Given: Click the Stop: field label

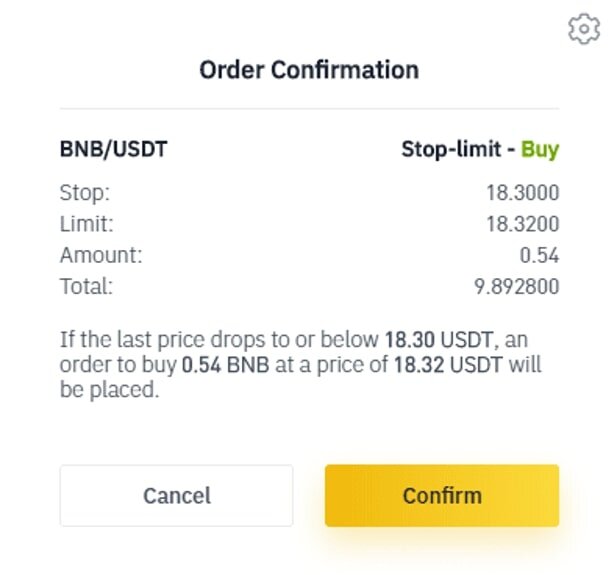Looking at the screenshot, I should 85,193.
